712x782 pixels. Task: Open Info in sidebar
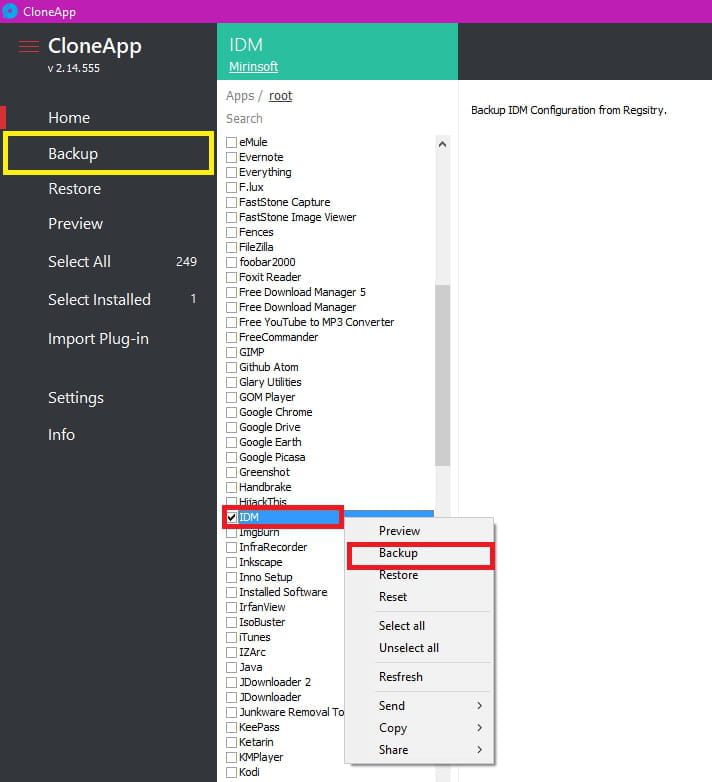[61, 434]
